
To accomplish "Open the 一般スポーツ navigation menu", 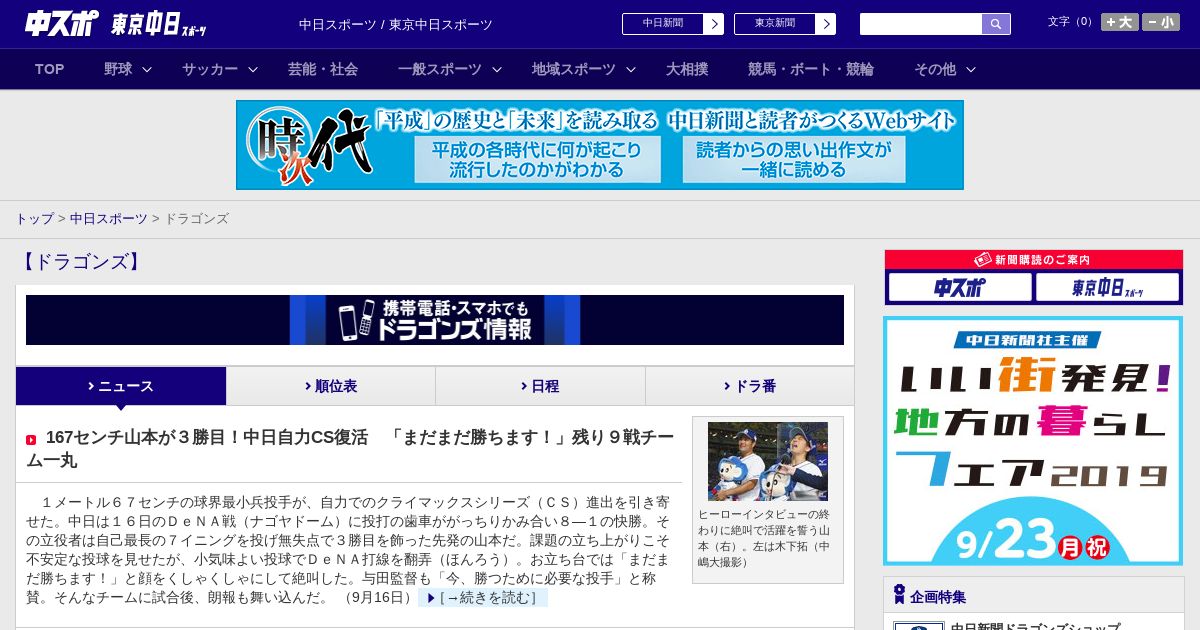I will click(440, 69).
